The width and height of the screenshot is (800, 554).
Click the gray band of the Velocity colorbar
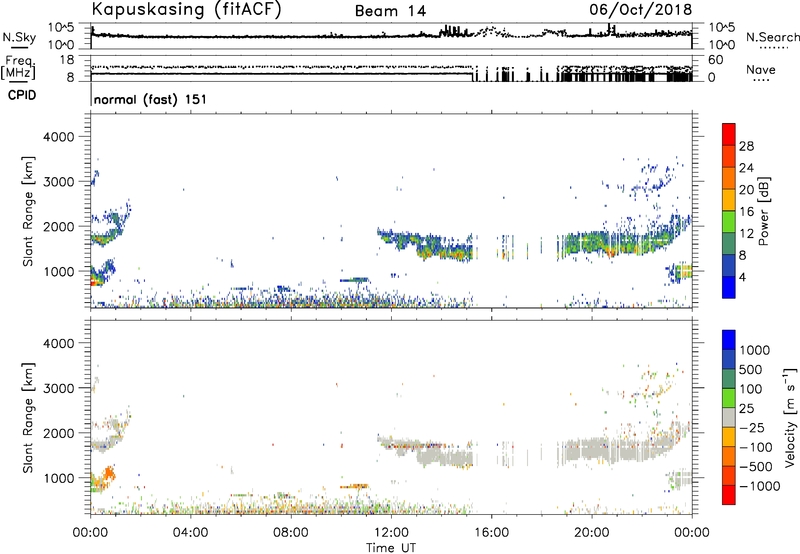click(x=729, y=417)
